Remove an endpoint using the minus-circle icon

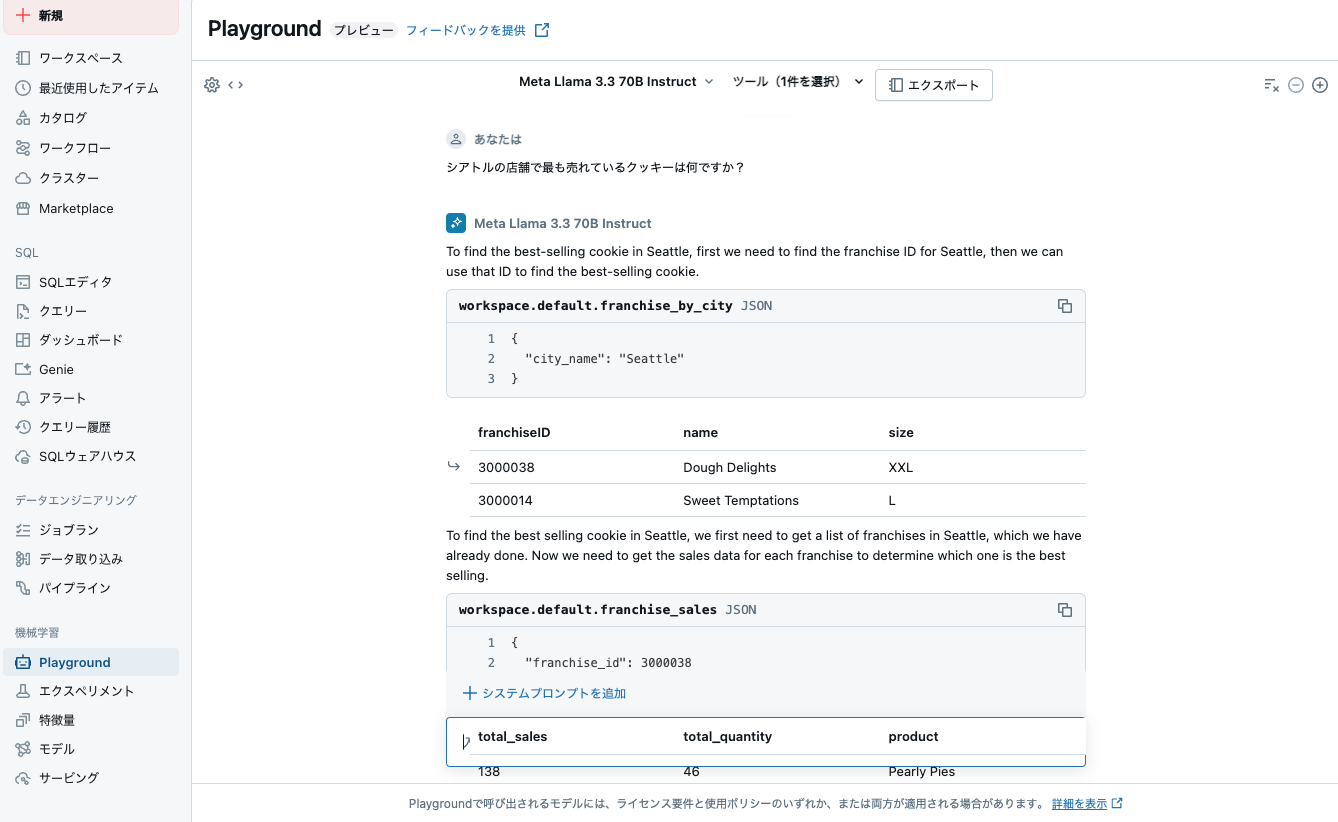pyautogui.click(x=1296, y=85)
